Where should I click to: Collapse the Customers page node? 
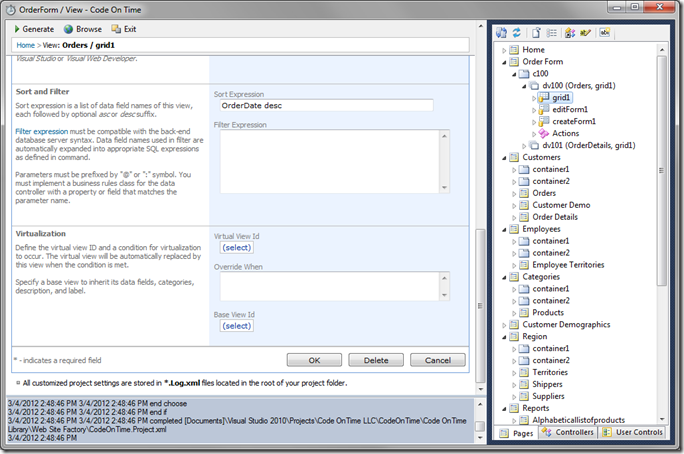pos(504,158)
